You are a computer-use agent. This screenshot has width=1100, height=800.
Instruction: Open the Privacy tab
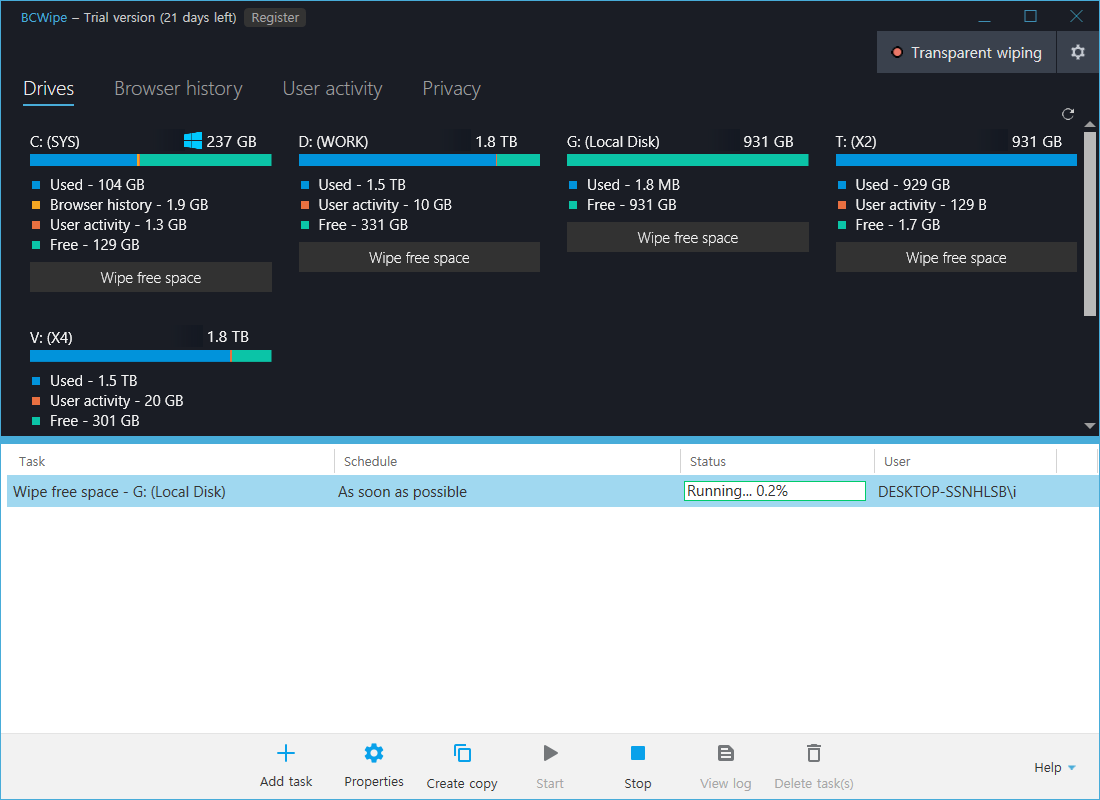(451, 88)
